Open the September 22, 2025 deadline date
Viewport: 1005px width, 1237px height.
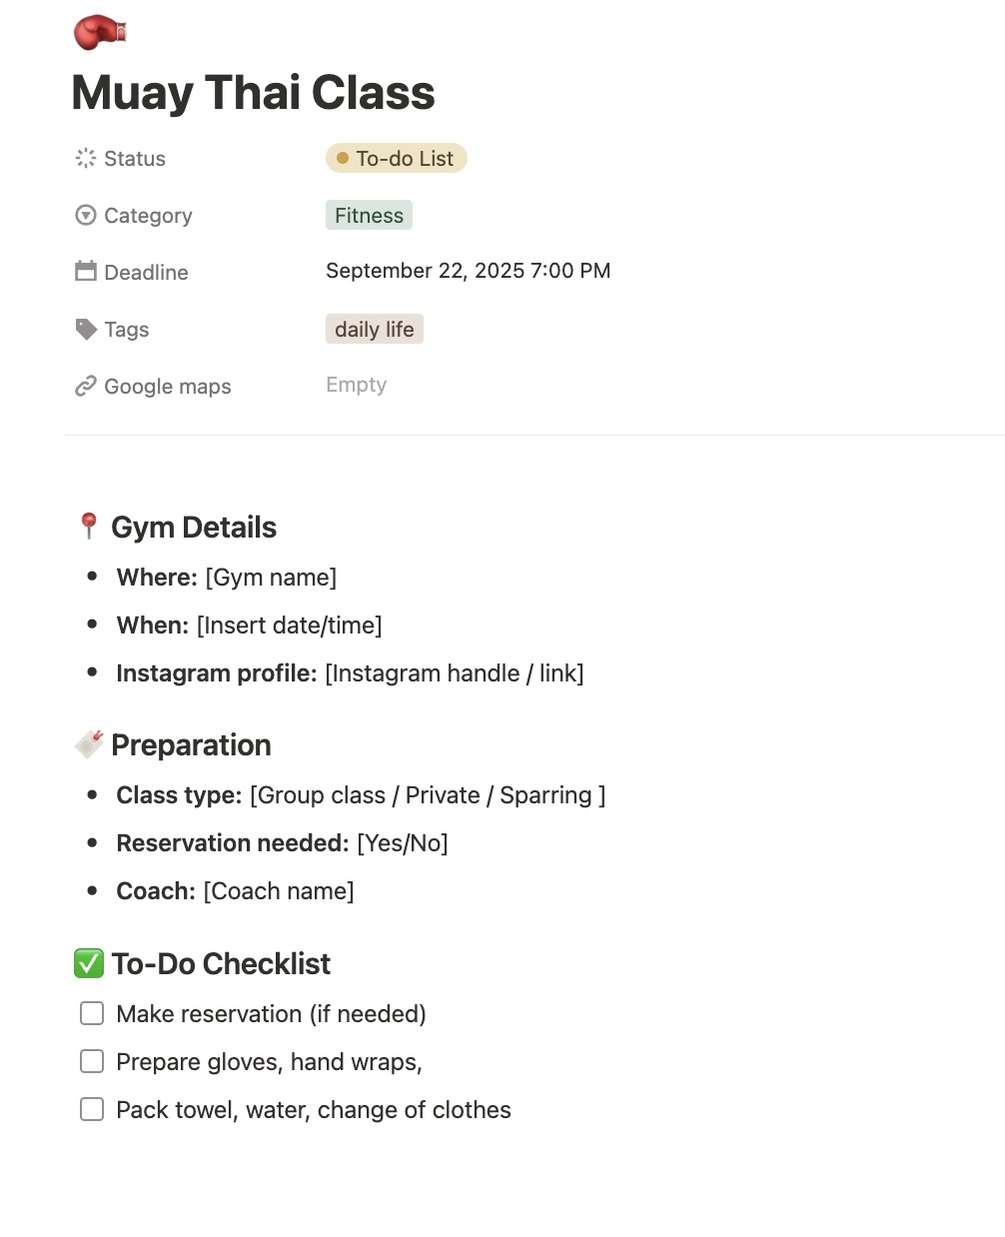click(468, 271)
